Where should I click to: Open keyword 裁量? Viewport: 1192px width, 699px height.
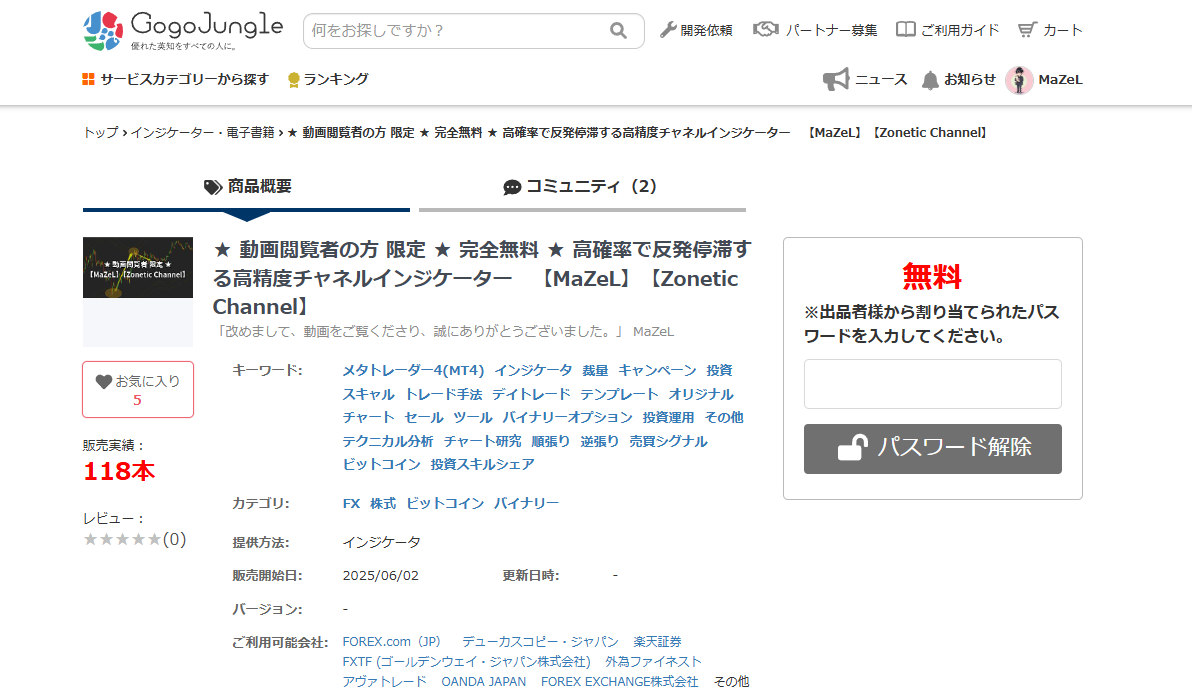[x=595, y=370]
